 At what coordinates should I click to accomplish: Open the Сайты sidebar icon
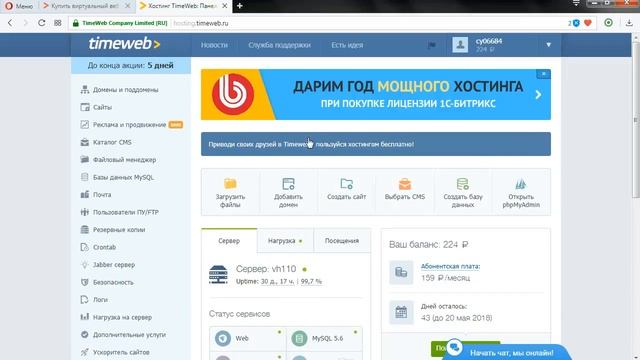click(x=84, y=107)
